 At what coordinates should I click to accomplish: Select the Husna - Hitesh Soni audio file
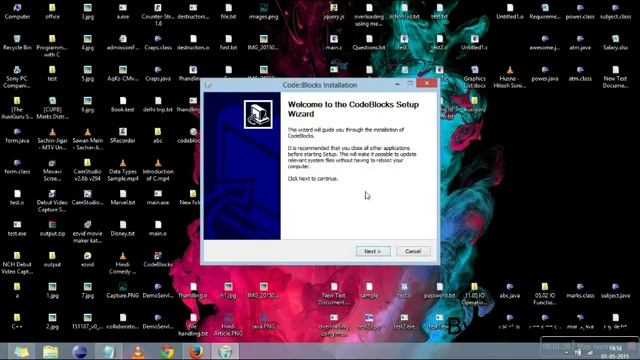pyautogui.click(x=510, y=77)
